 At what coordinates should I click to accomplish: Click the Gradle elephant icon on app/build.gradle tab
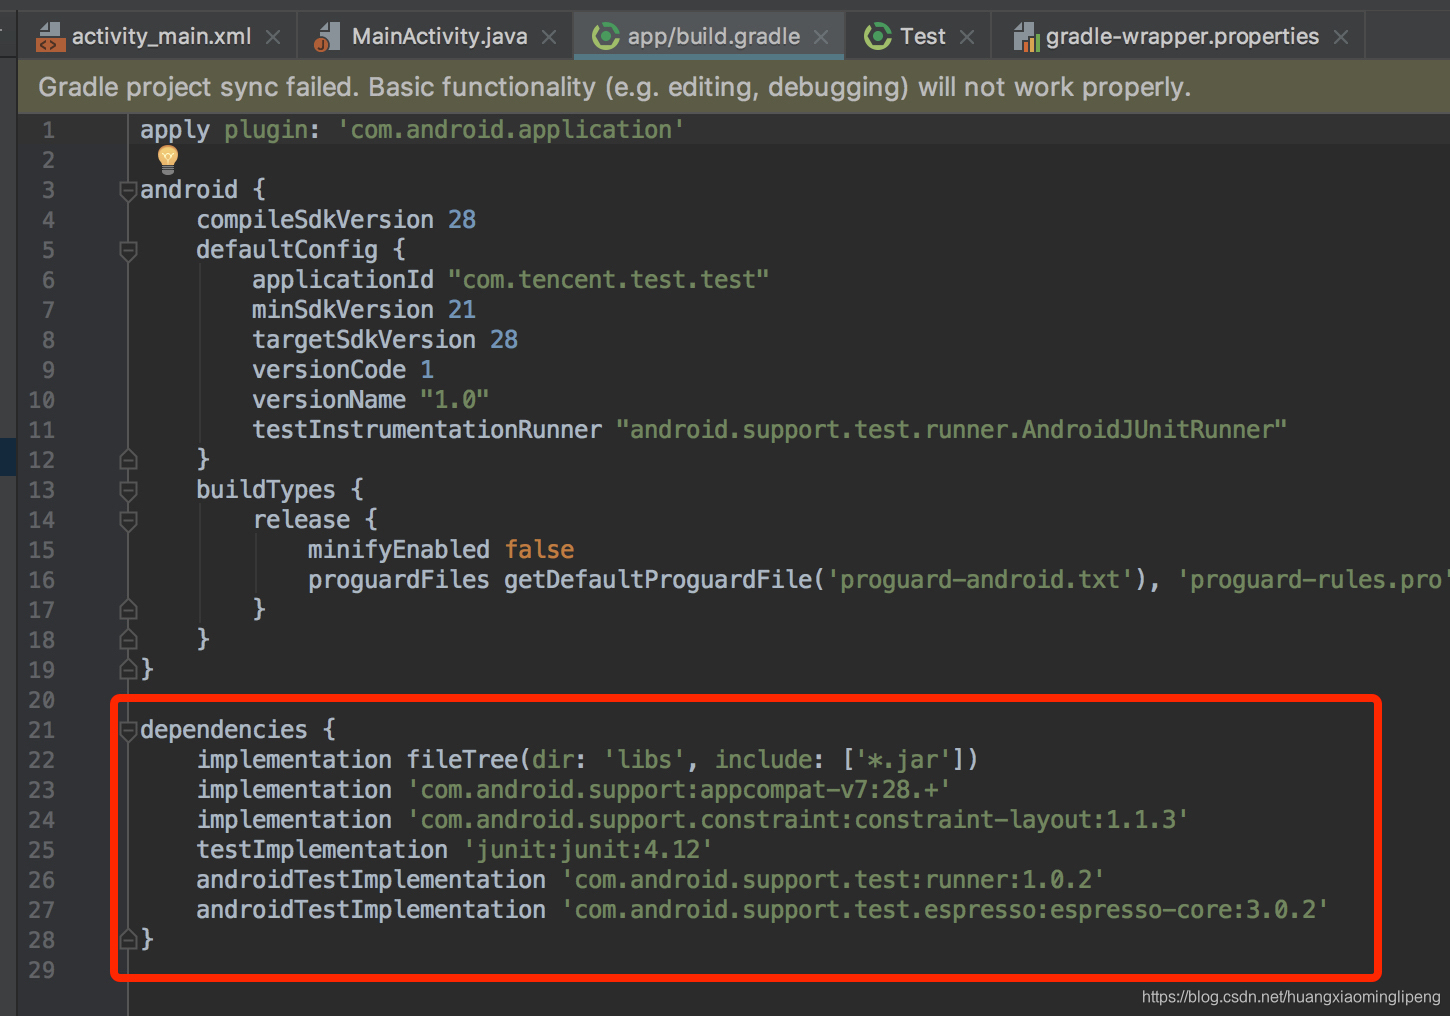[605, 36]
